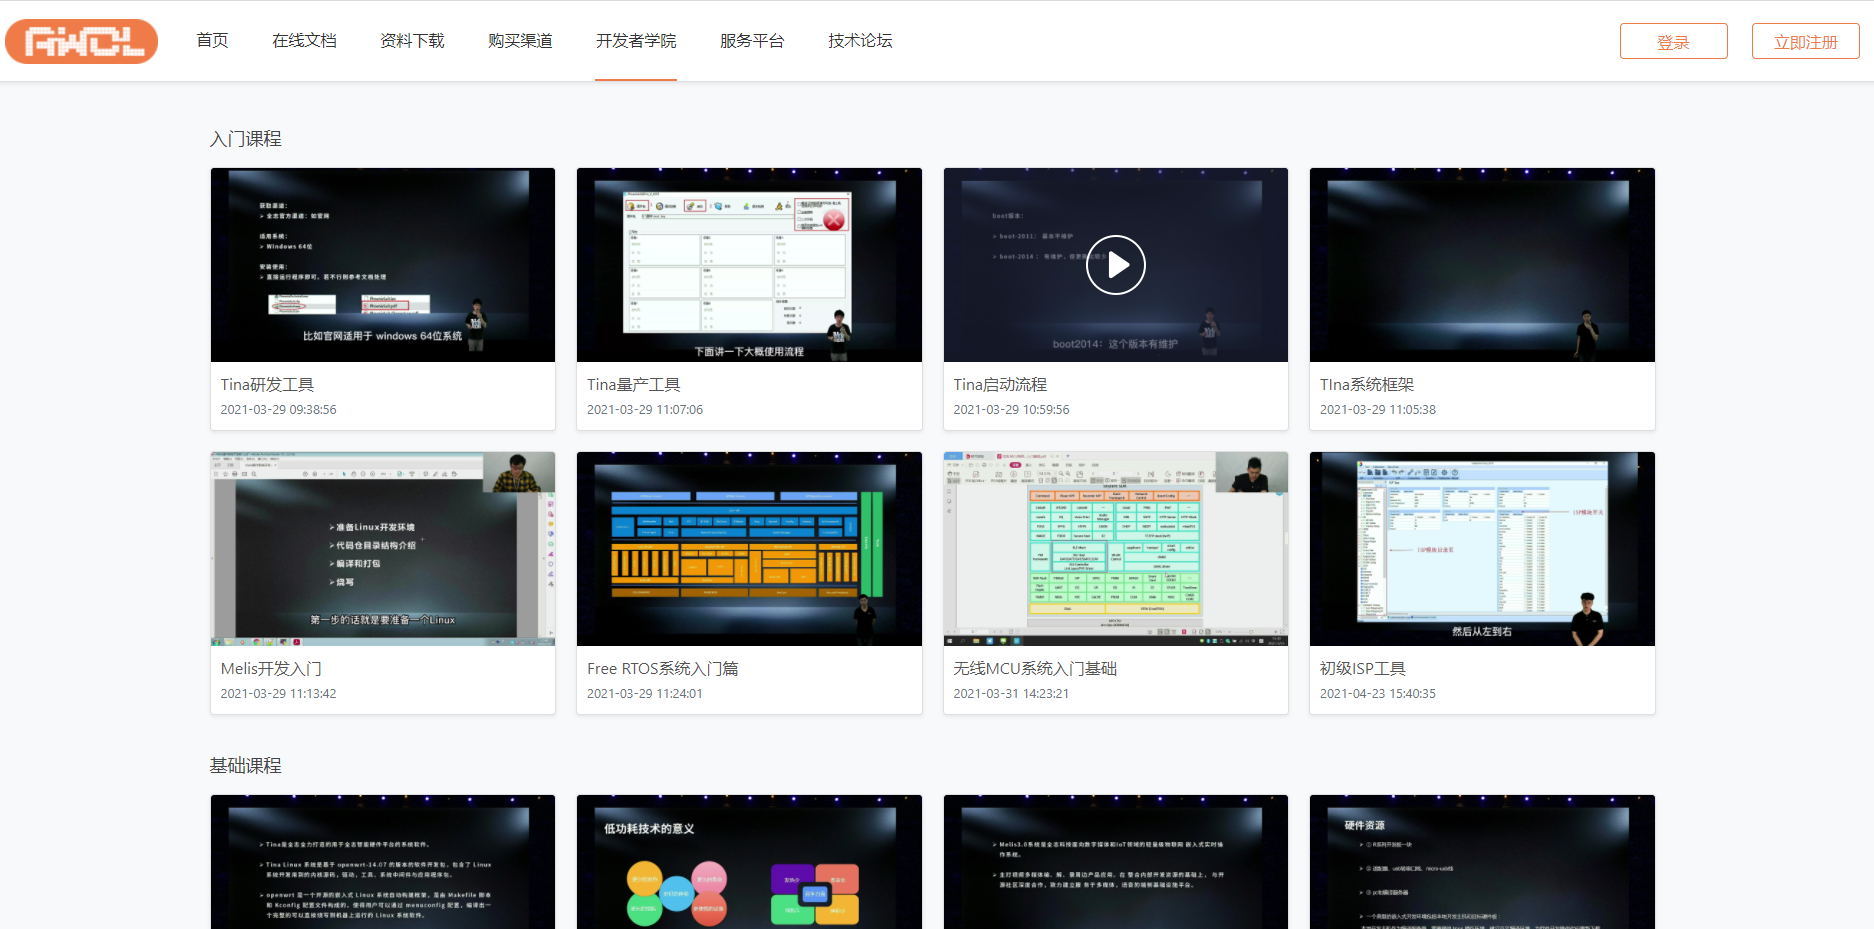Open the TIna系统框架 video thumbnail
This screenshot has width=1874, height=929.
coord(1482,265)
